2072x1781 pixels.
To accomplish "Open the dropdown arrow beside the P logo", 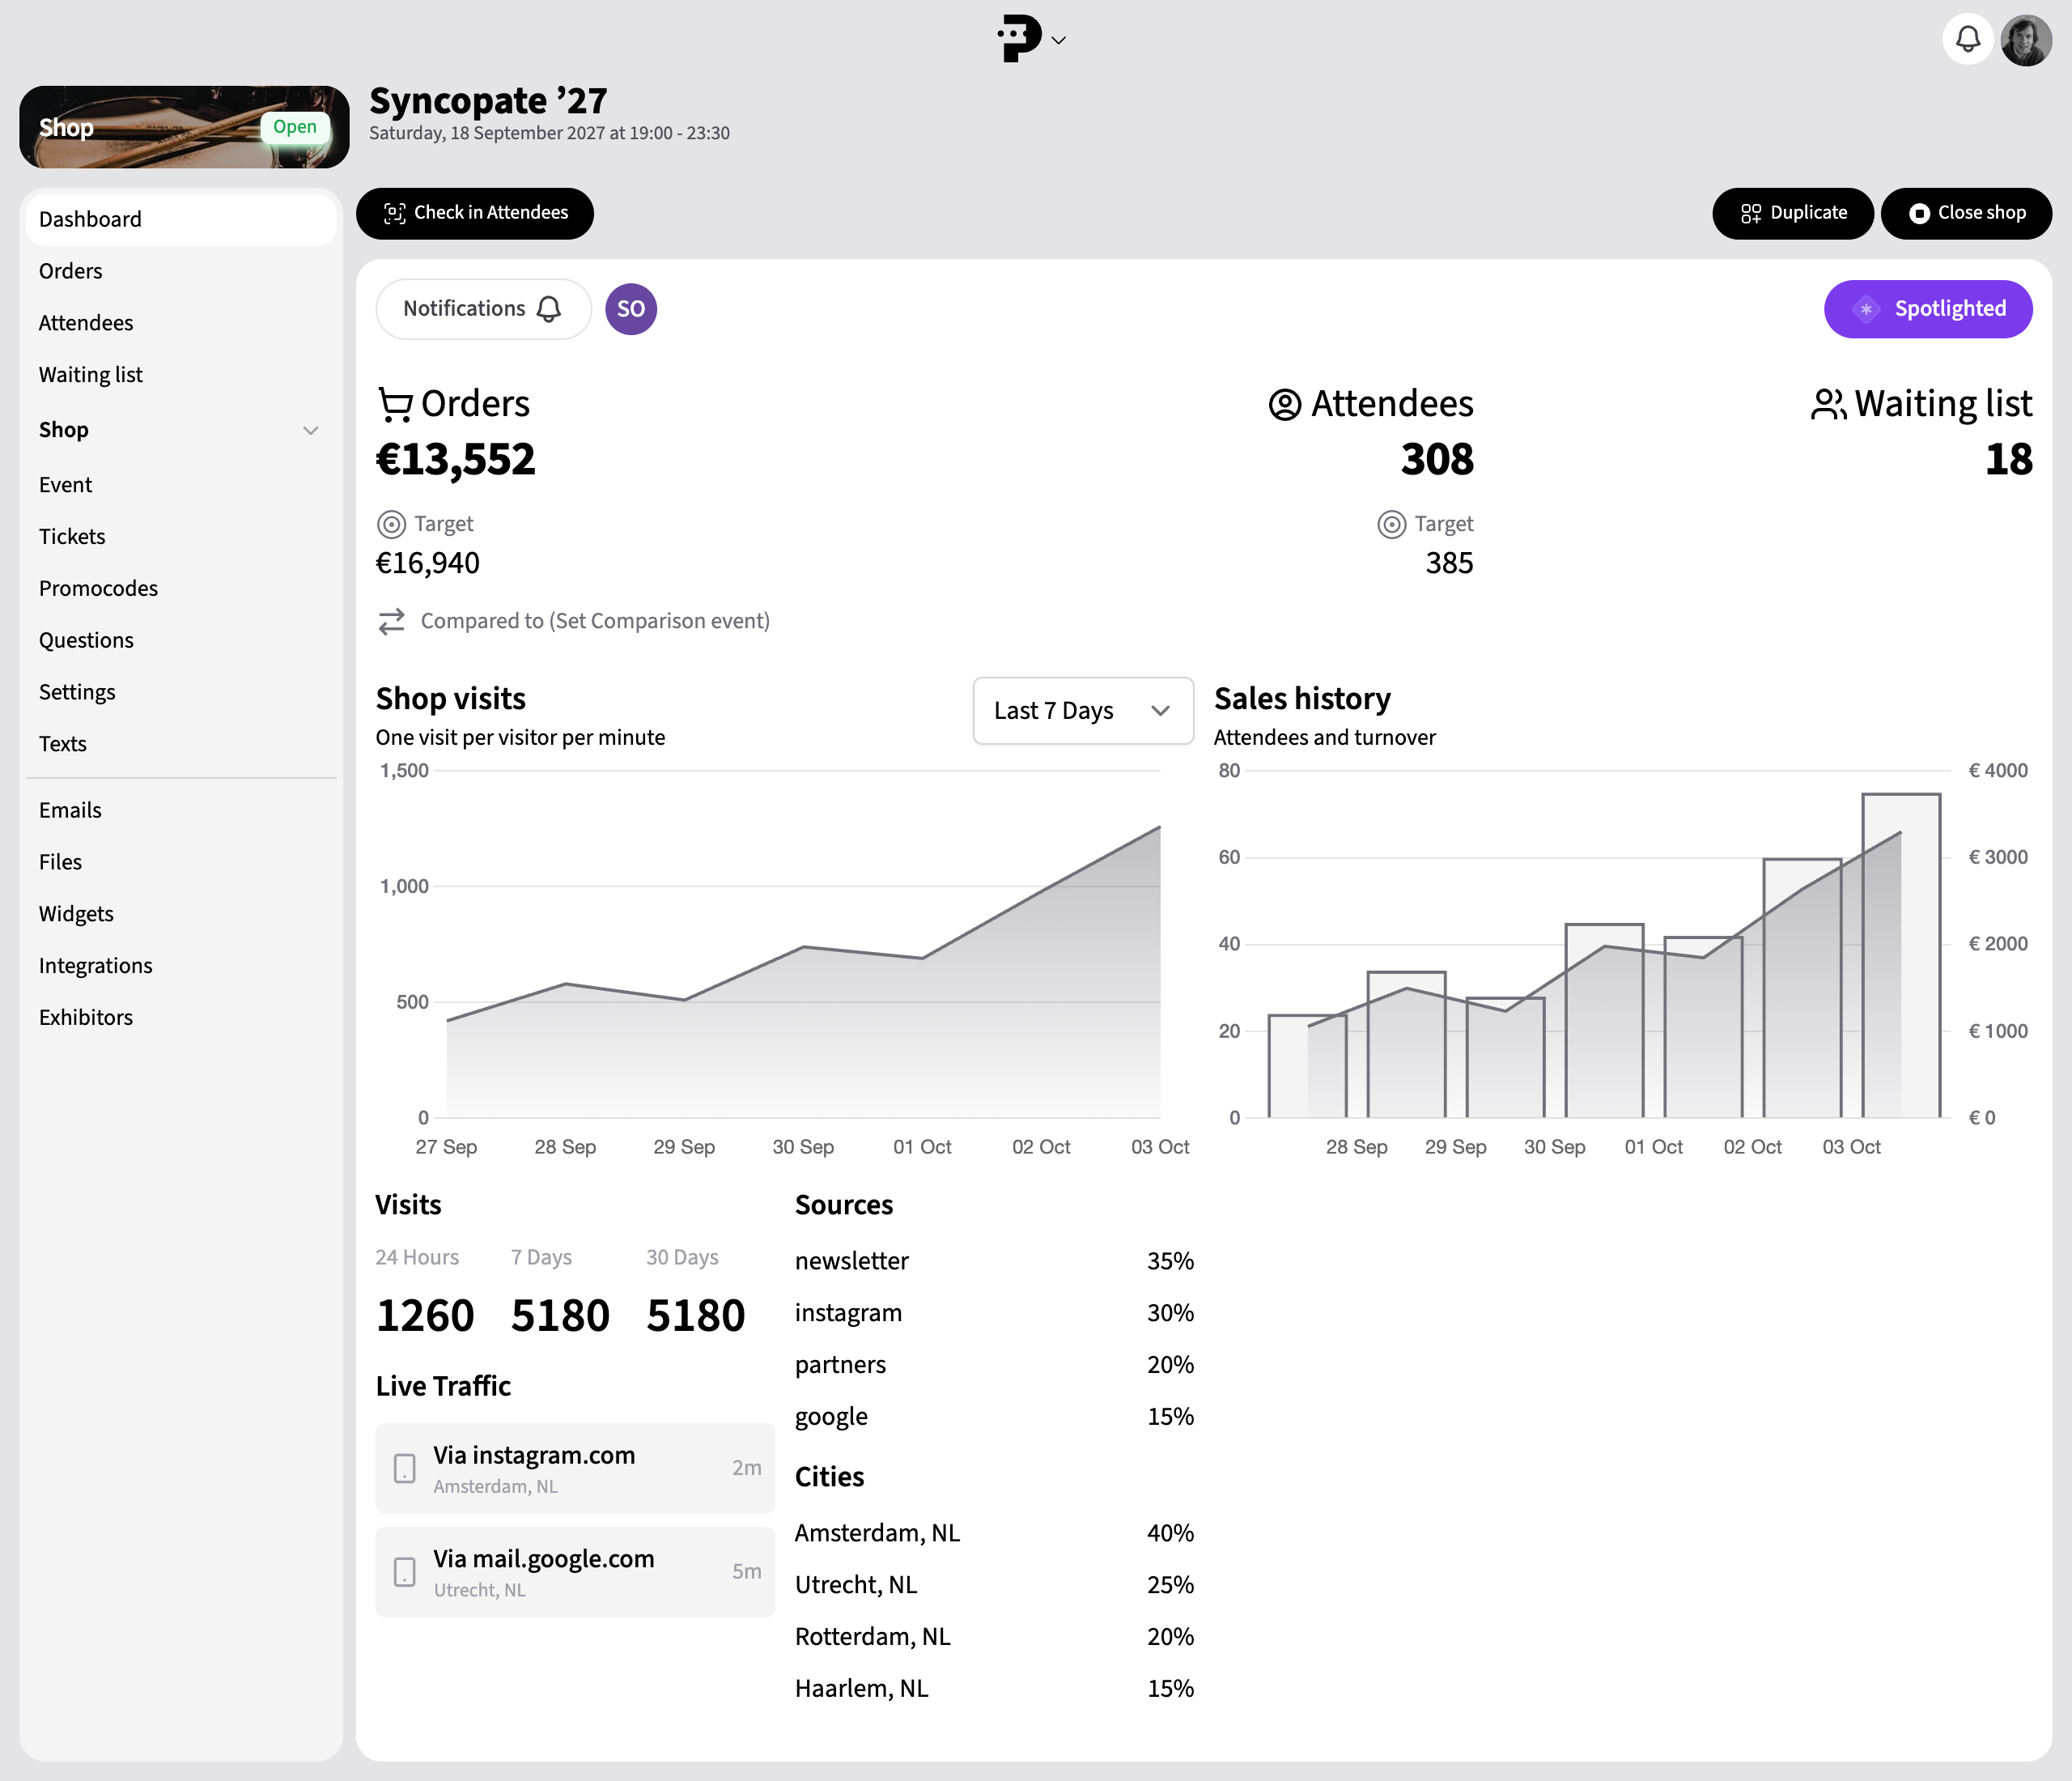I will (1059, 40).
